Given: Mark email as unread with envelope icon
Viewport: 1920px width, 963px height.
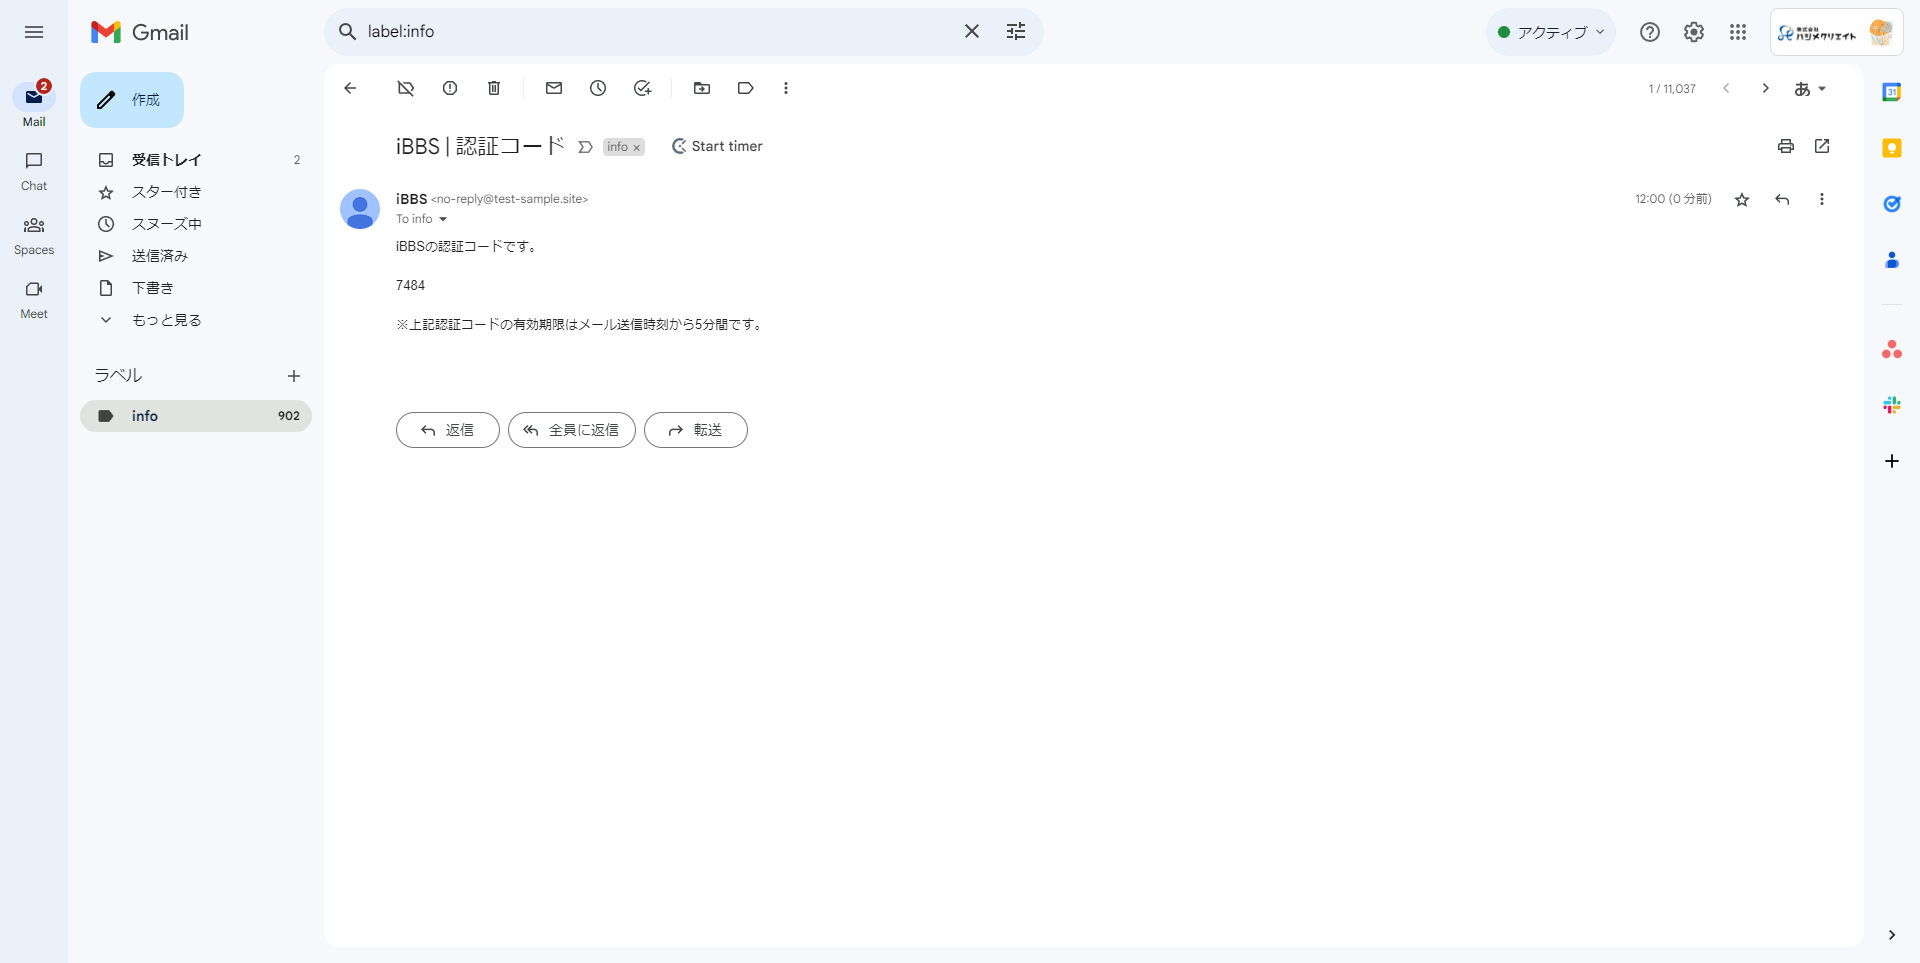Looking at the screenshot, I should click(554, 88).
